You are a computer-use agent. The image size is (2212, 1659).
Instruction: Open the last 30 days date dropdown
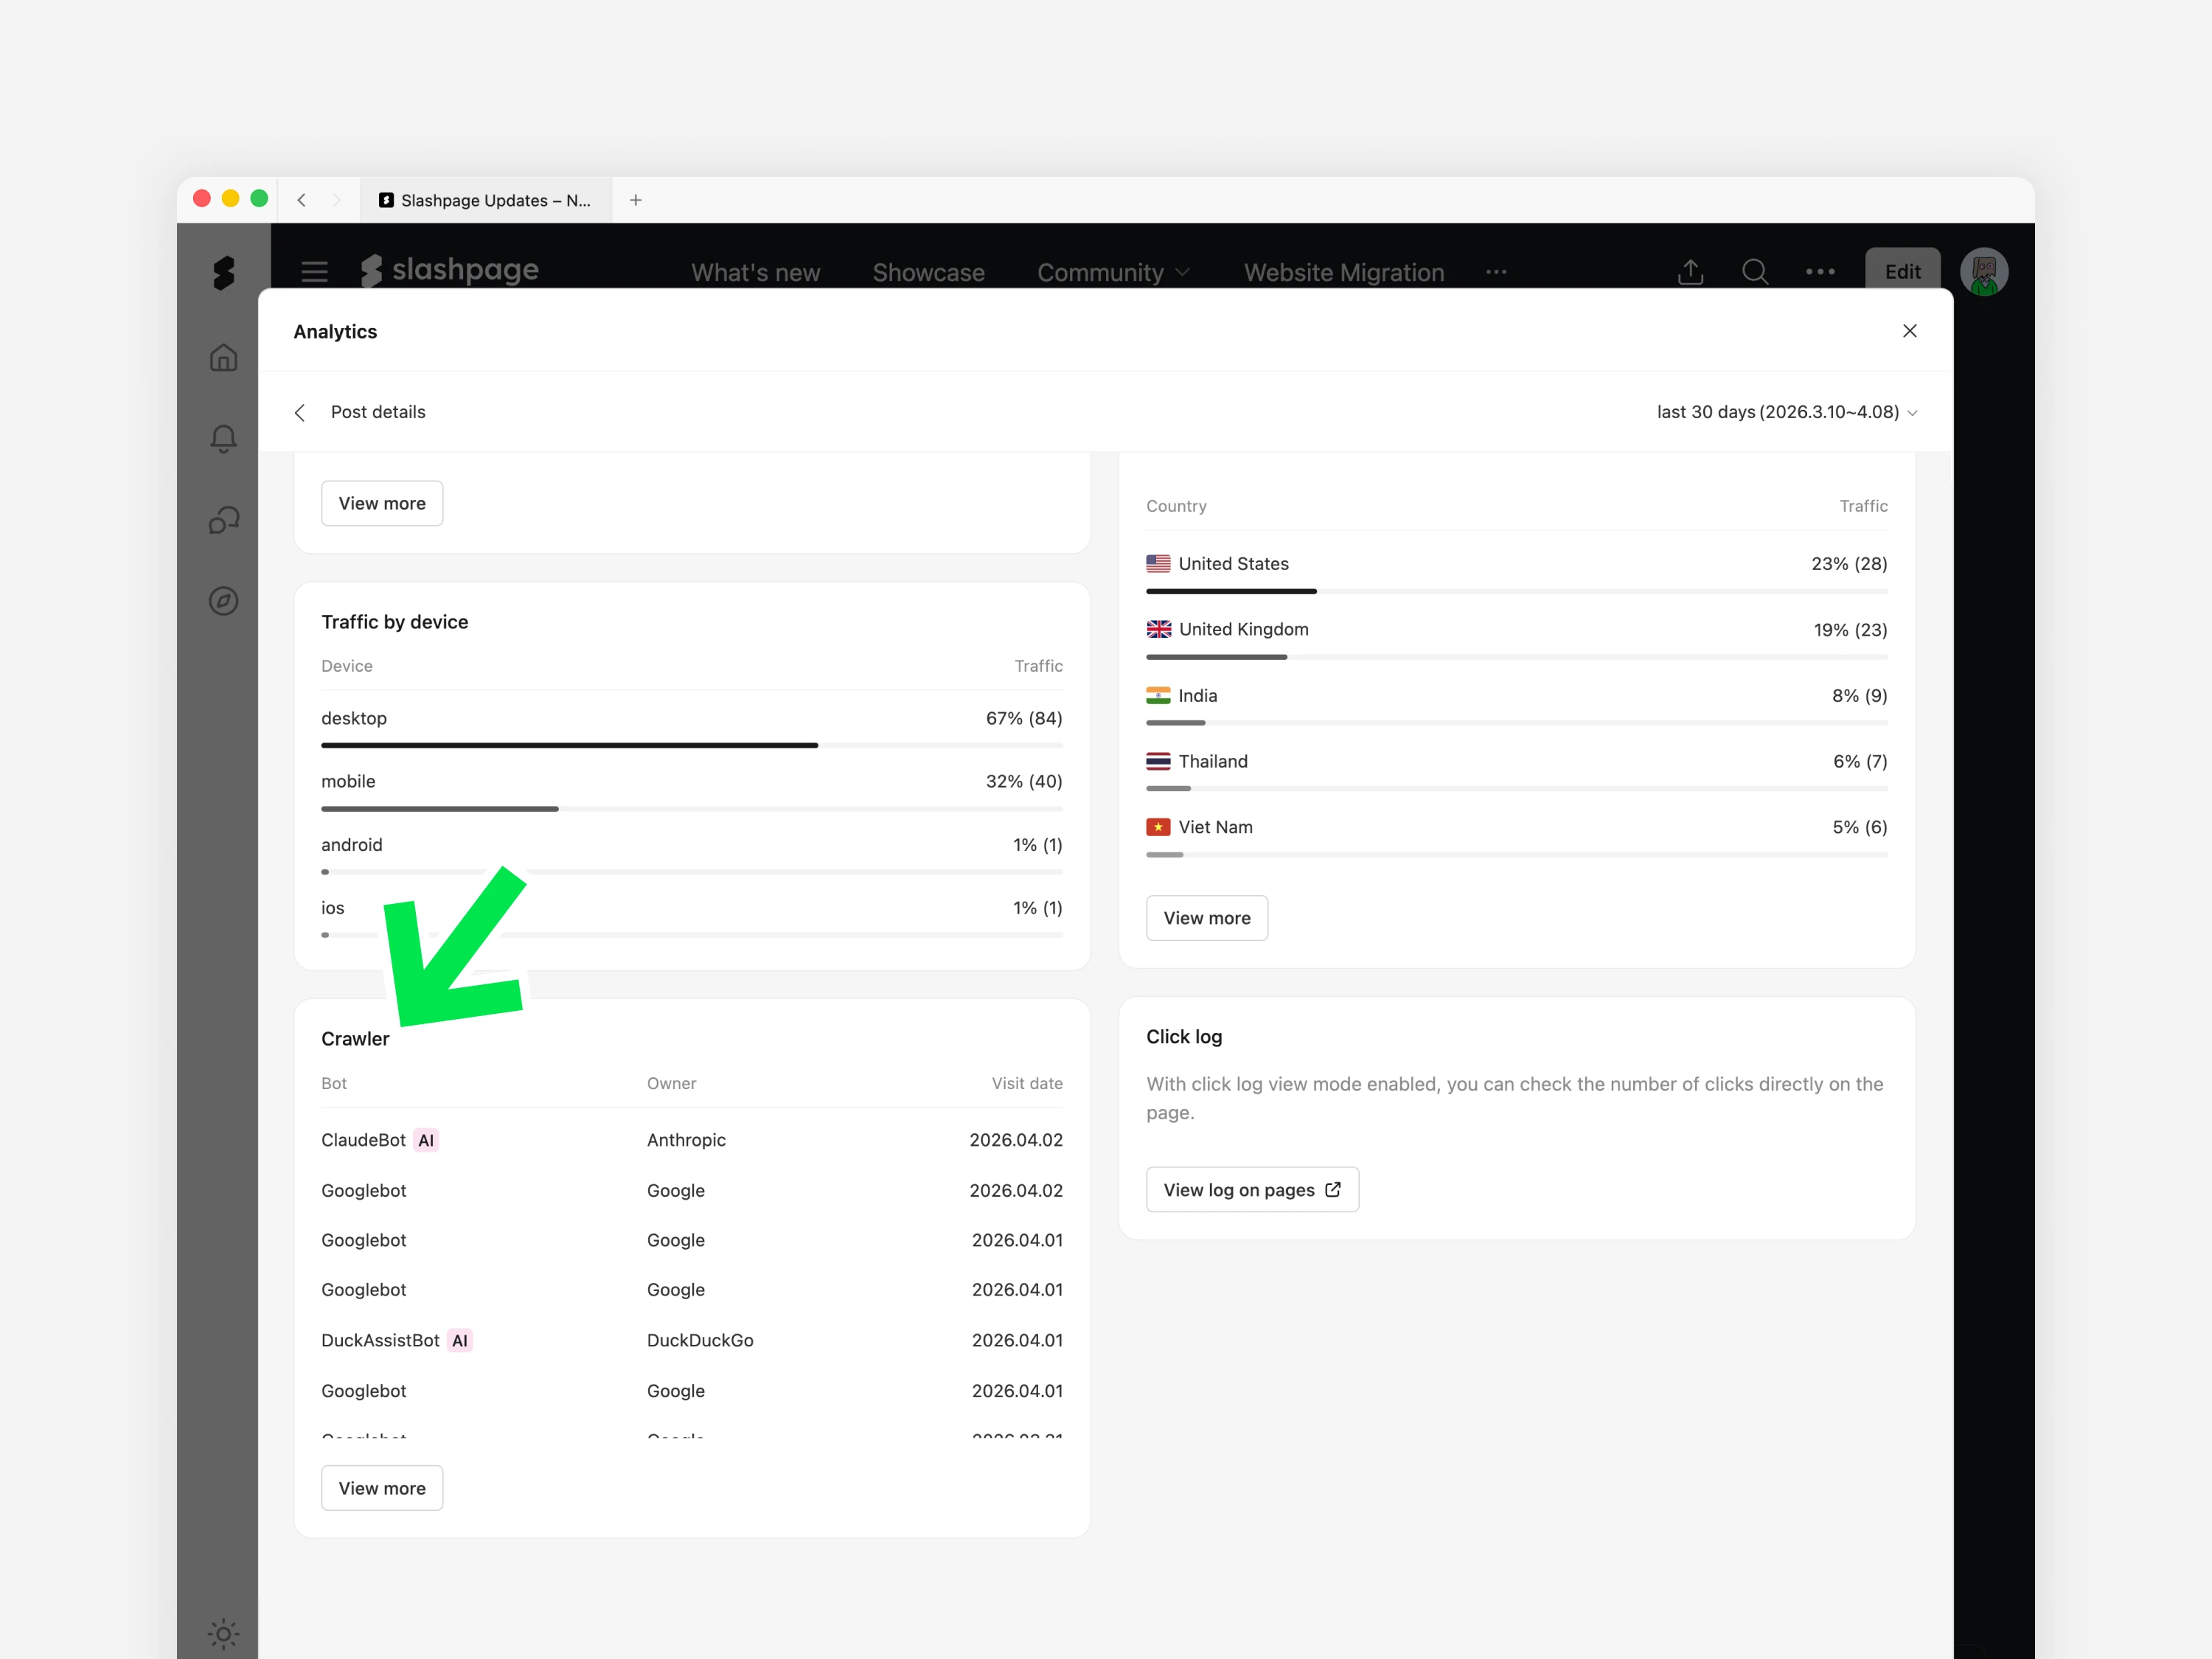[x=1786, y=413]
